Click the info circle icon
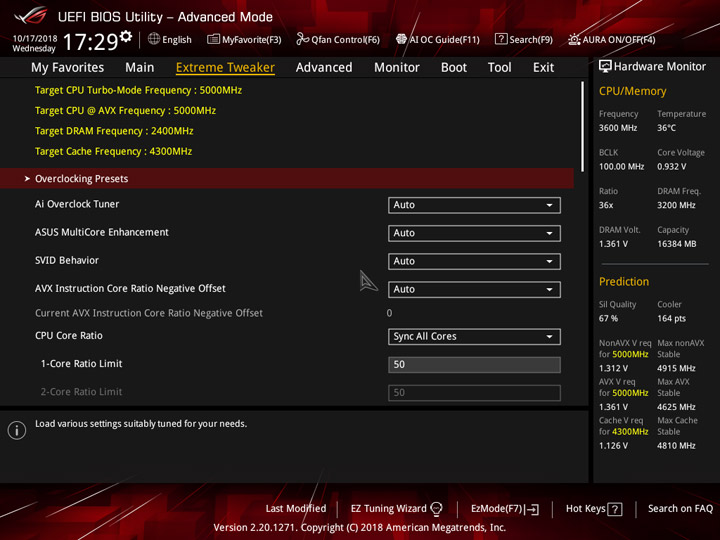This screenshot has width=720, height=540. point(17,430)
